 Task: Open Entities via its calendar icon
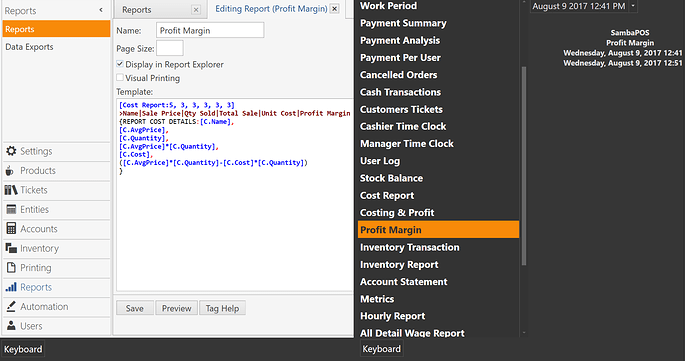tap(11, 210)
